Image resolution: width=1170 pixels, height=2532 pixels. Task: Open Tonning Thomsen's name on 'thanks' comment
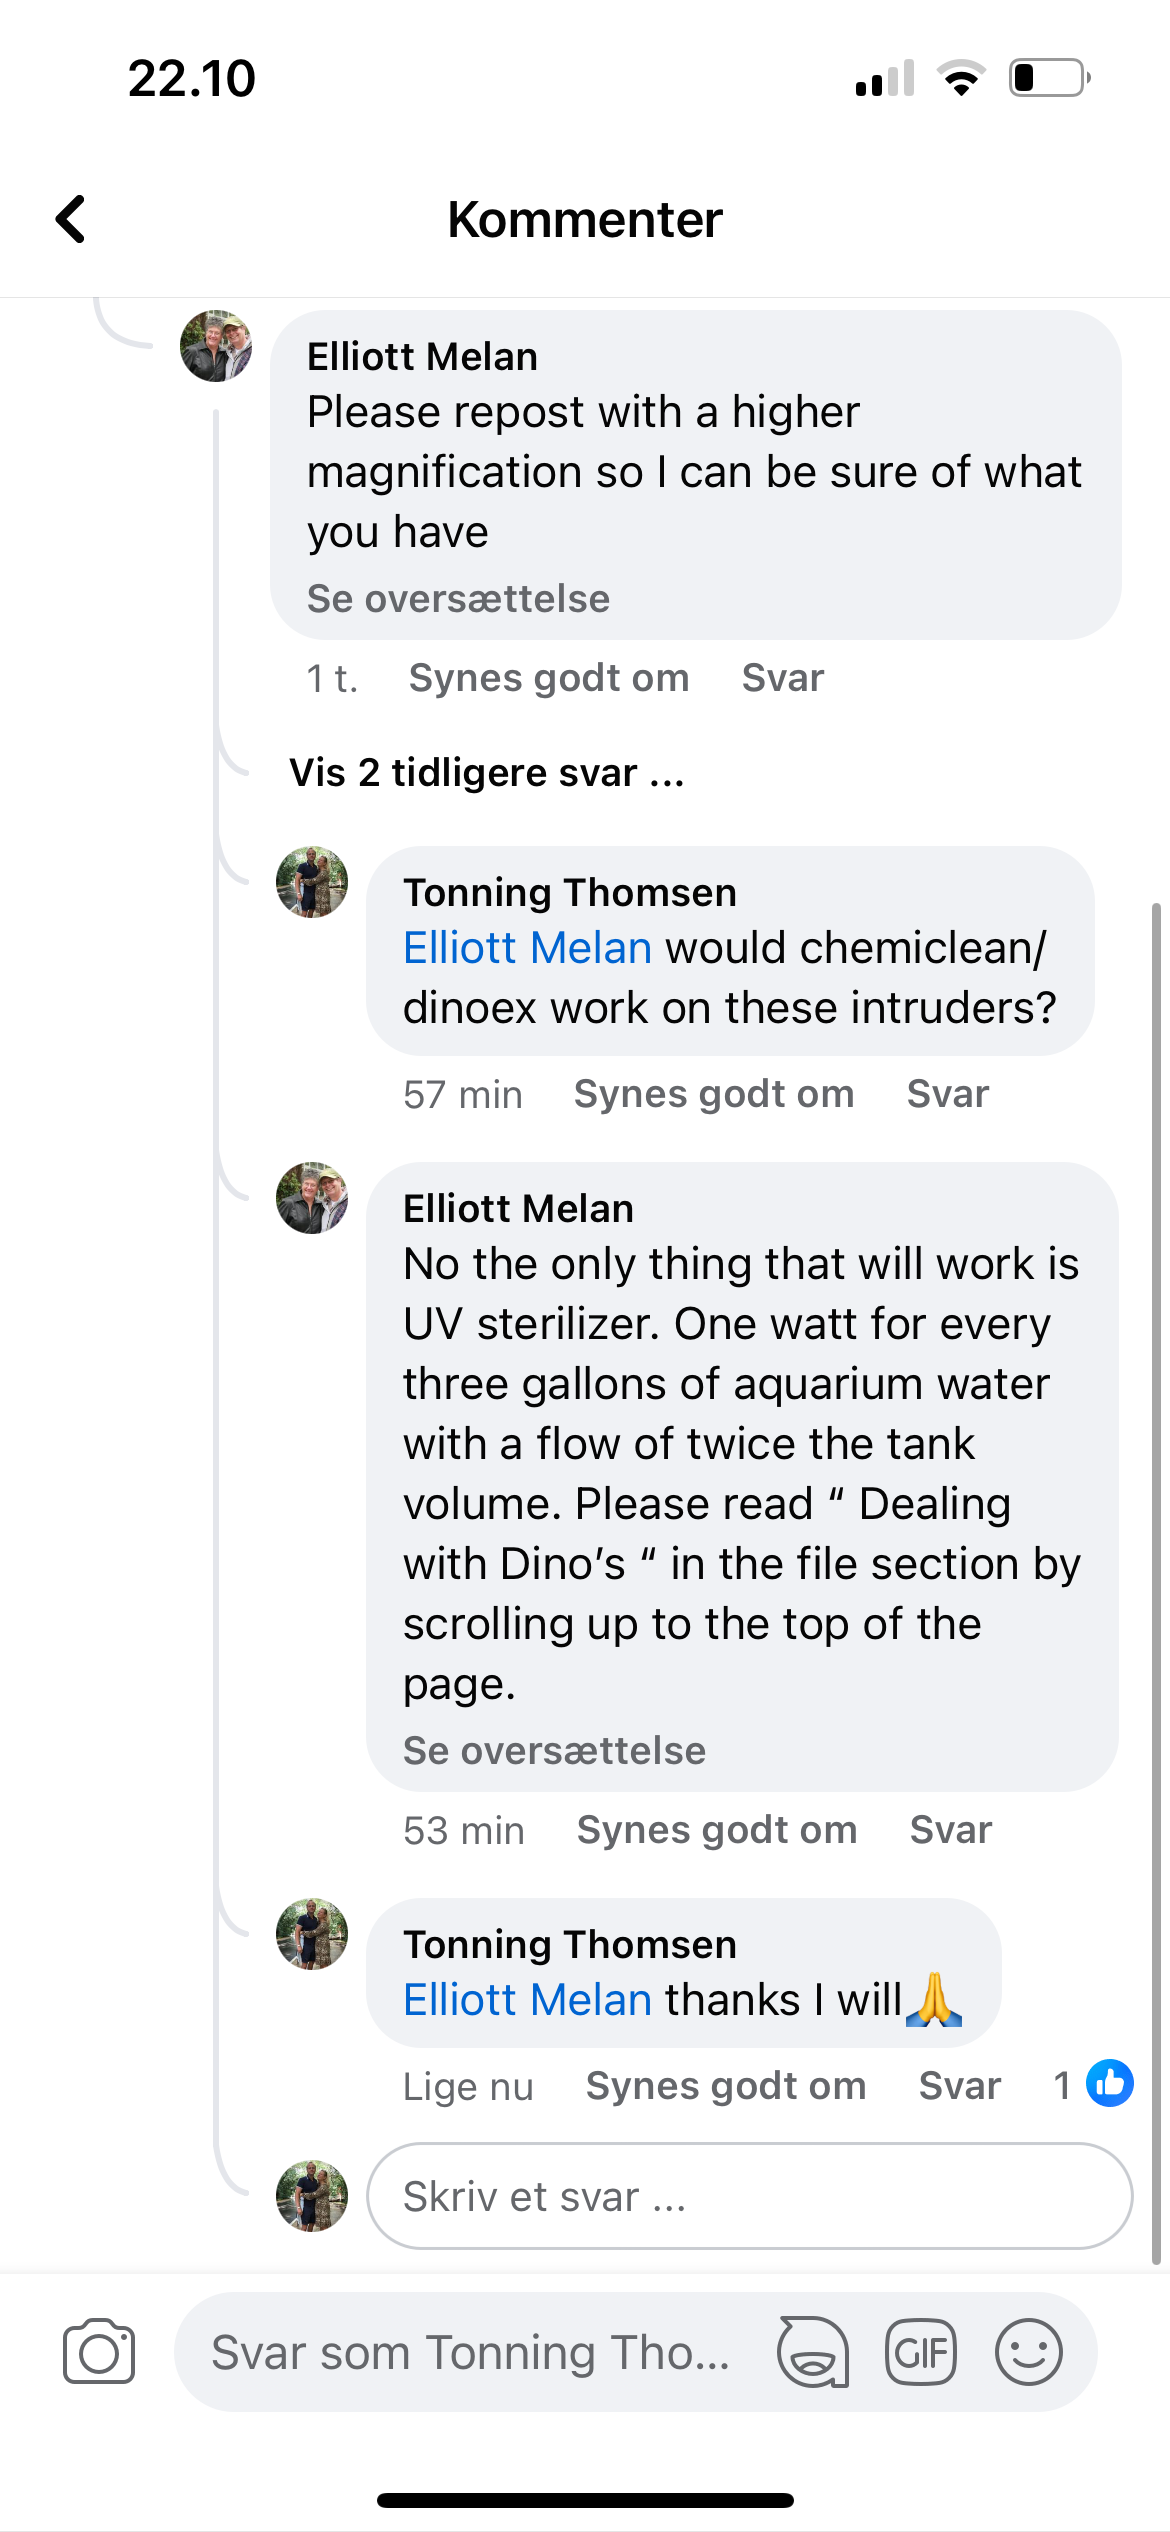[569, 1944]
